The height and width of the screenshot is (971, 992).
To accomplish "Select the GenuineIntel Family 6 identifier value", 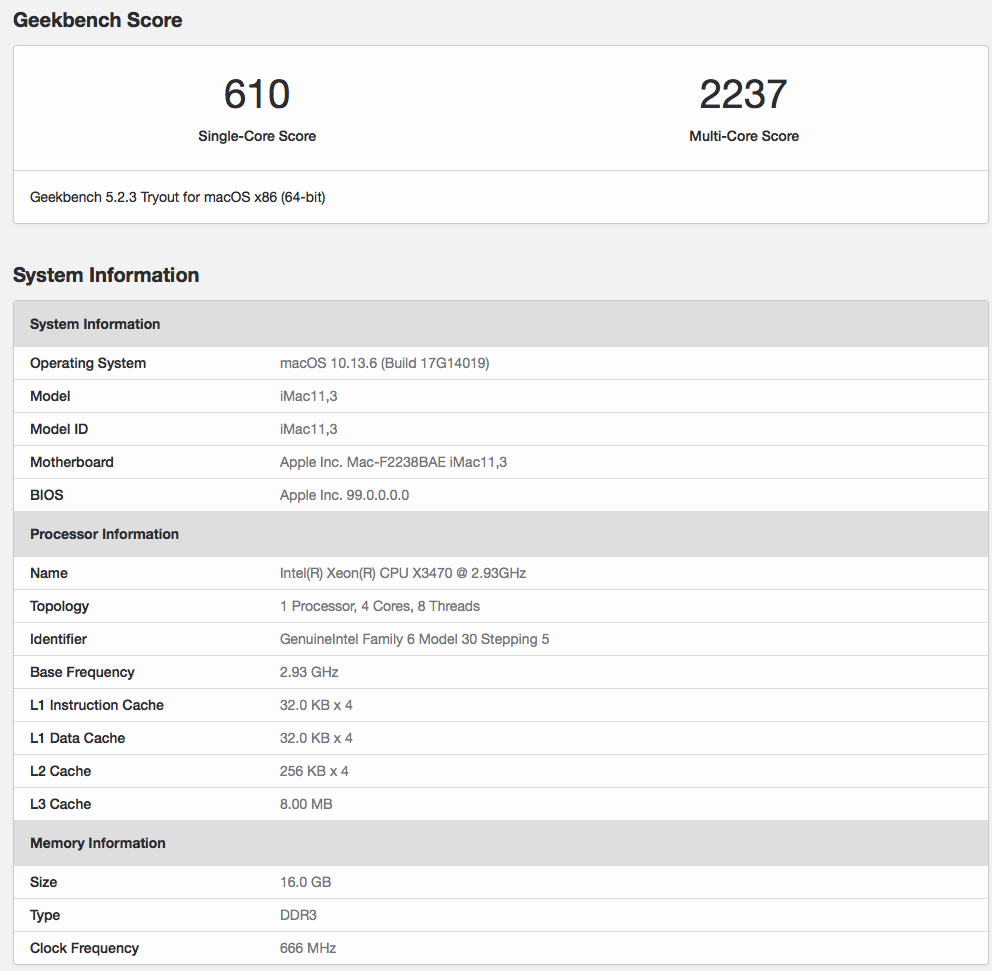I will (x=414, y=639).
